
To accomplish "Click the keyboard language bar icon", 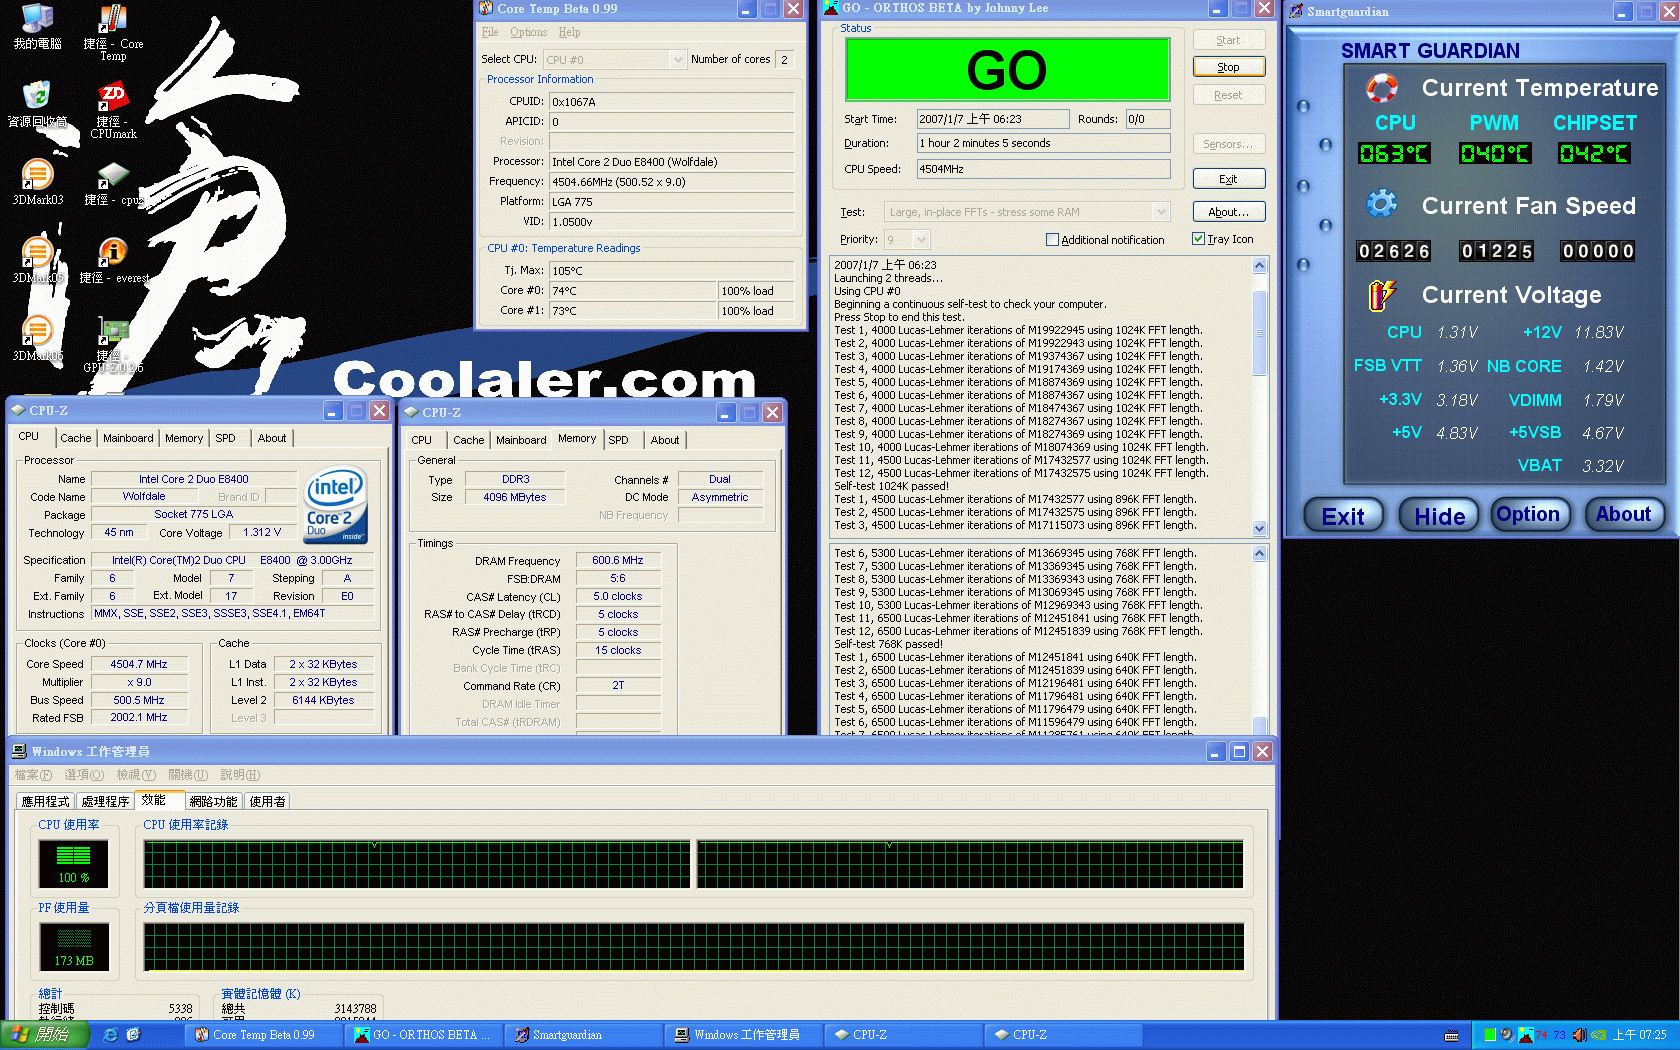I will coord(1452,1035).
